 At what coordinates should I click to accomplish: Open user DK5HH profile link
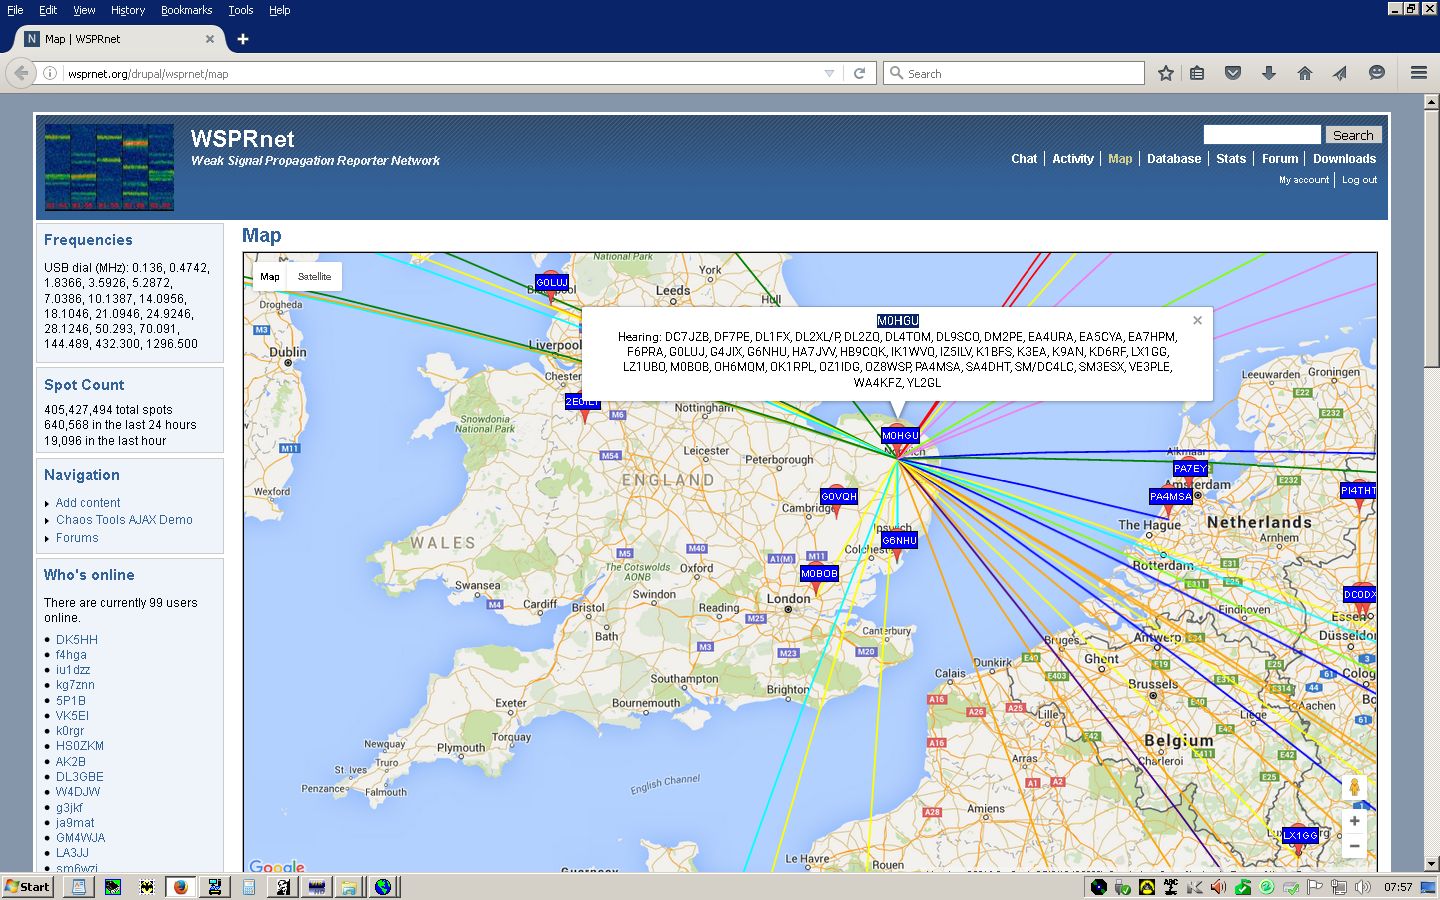coord(77,640)
